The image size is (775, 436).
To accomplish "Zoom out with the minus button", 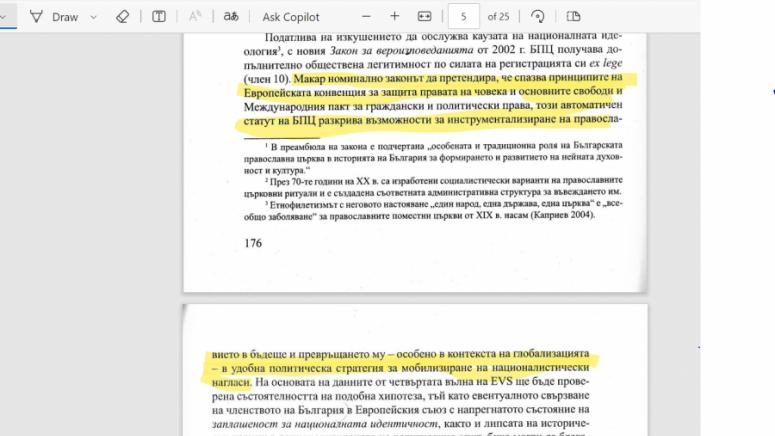I will (x=366, y=16).
